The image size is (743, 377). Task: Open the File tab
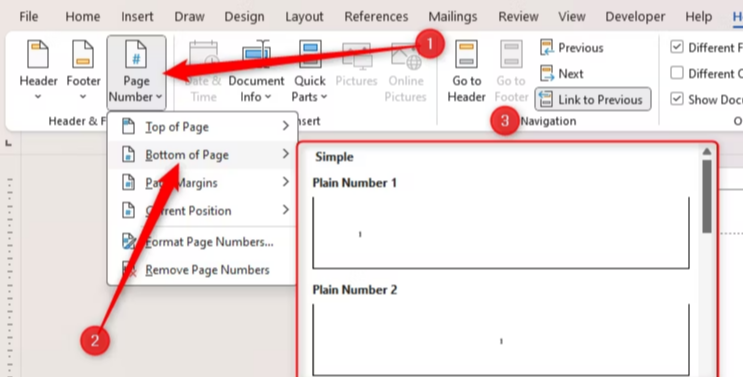[28, 17]
